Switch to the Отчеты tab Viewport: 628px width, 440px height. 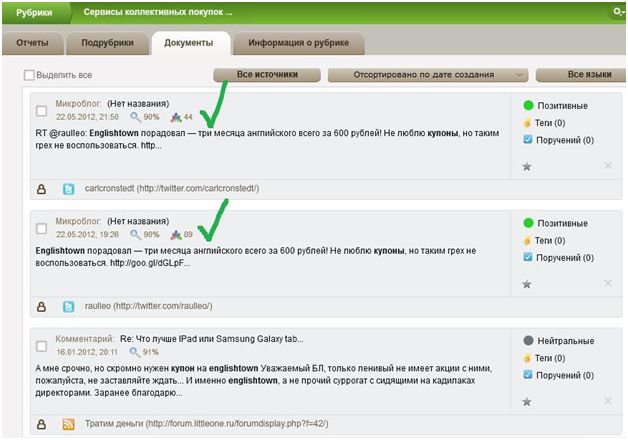(x=32, y=43)
